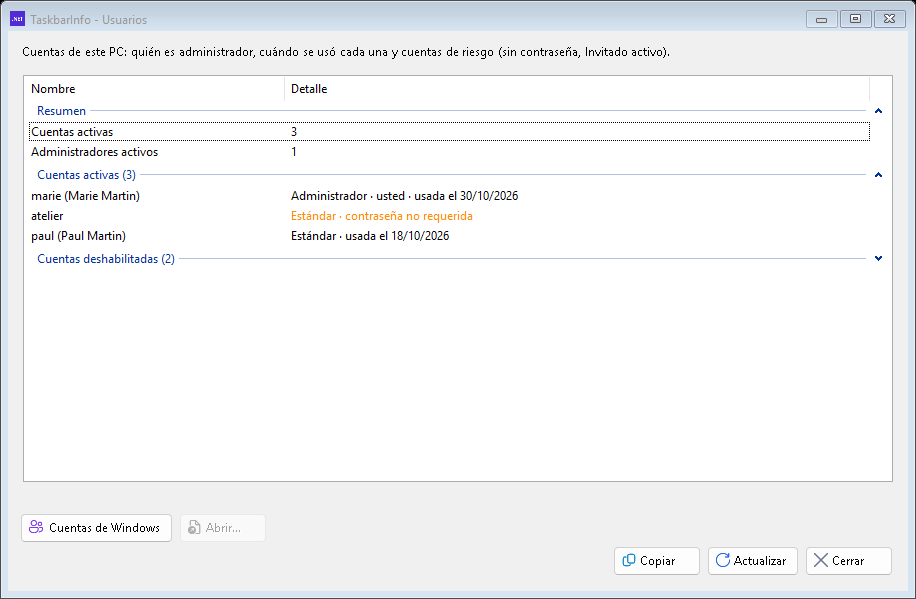Select the marie (Marie Martin) account row

click(449, 196)
